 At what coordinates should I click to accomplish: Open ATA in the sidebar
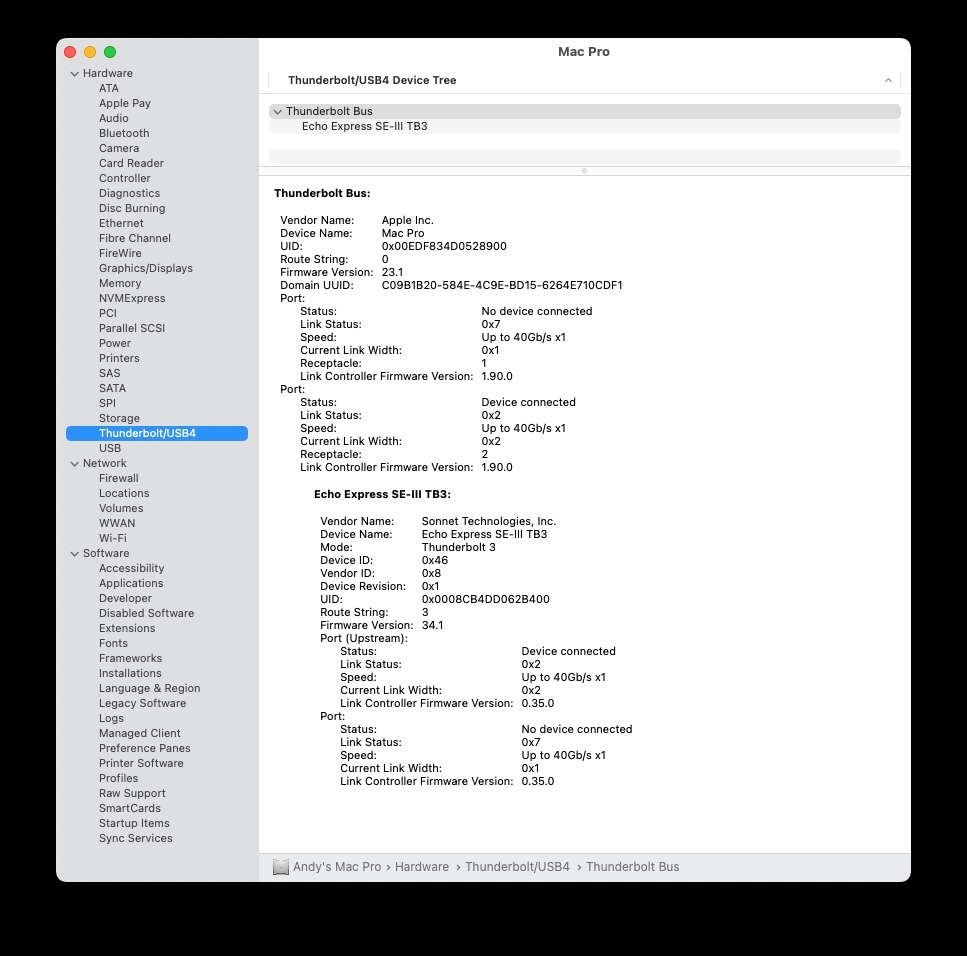109,88
